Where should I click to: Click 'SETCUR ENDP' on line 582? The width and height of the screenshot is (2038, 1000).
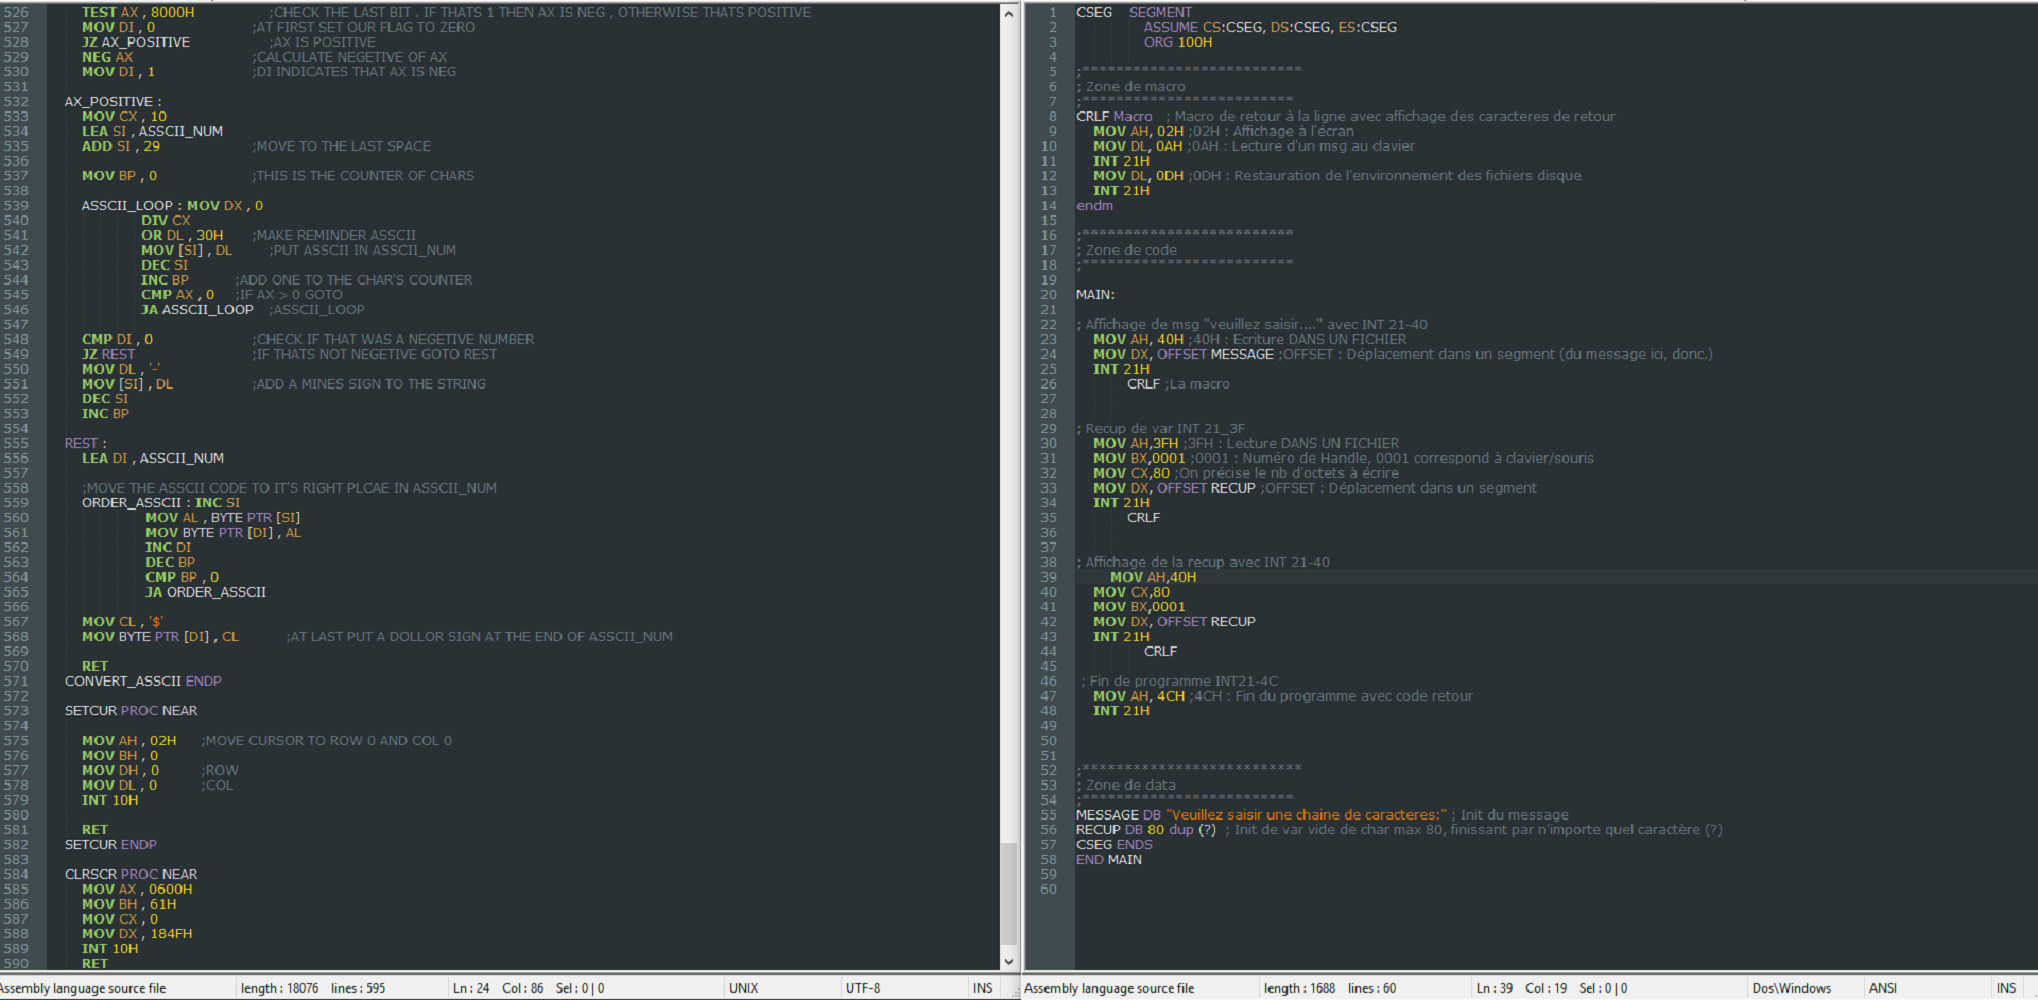111,844
